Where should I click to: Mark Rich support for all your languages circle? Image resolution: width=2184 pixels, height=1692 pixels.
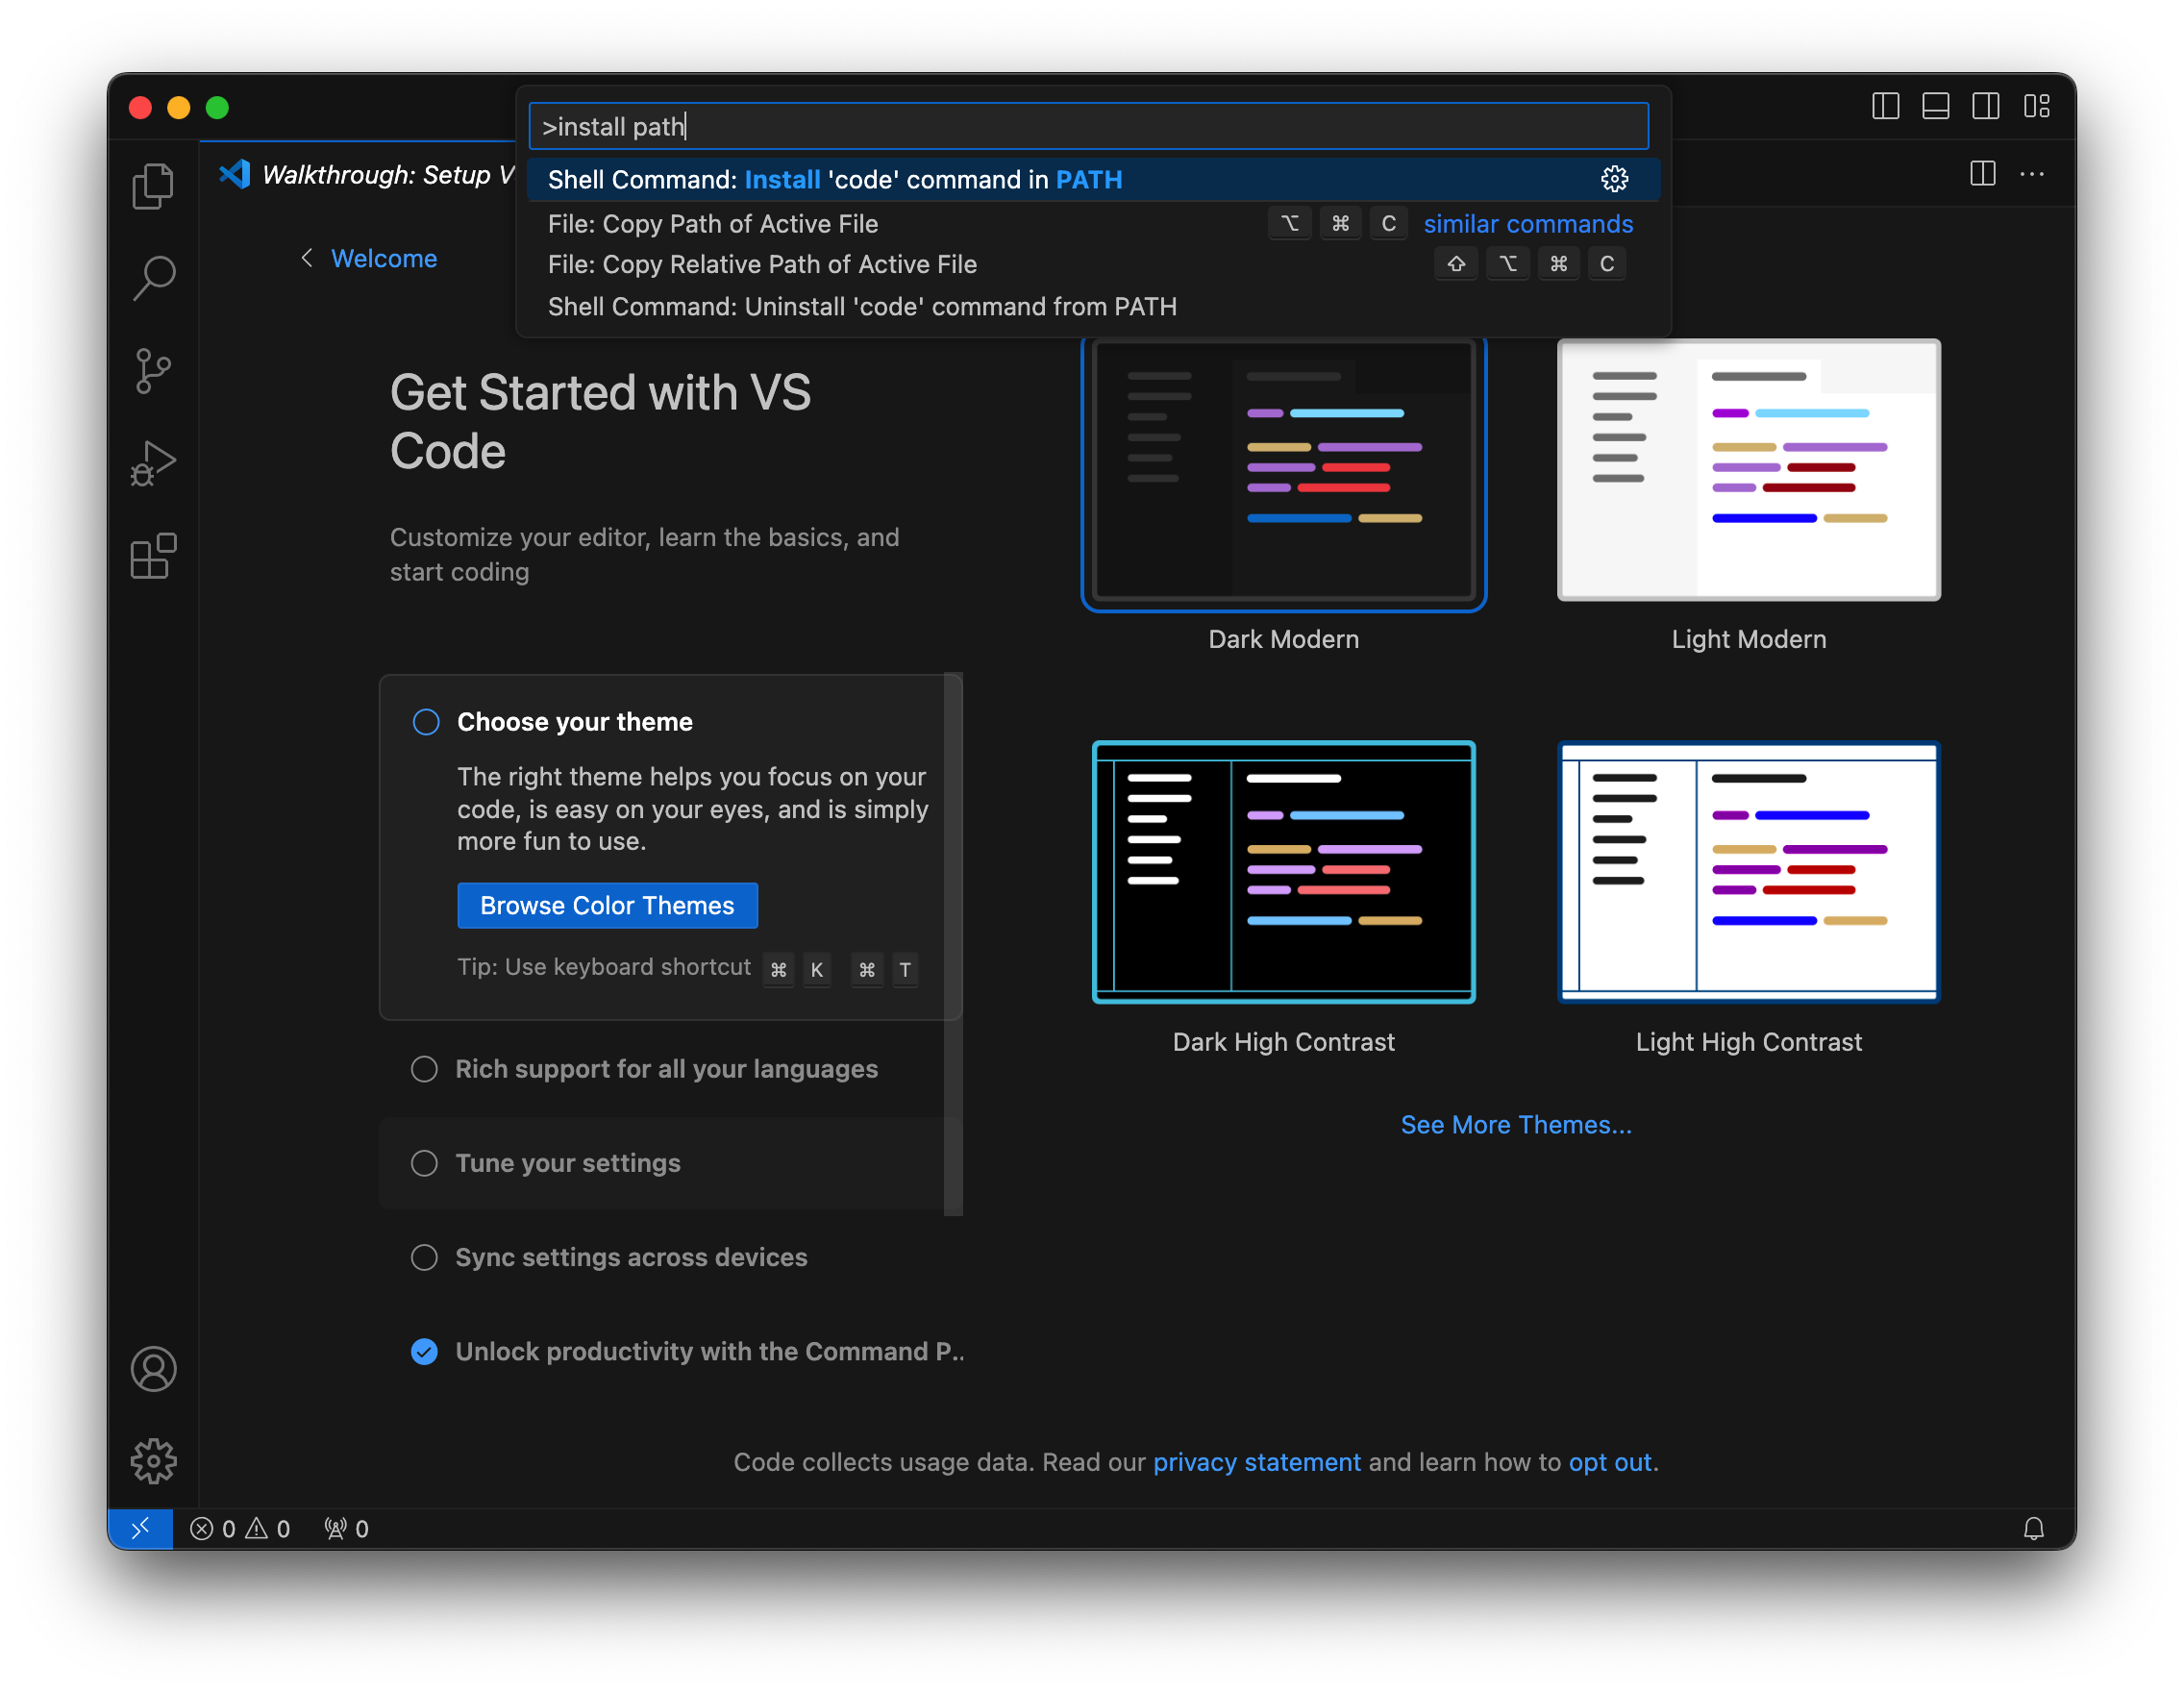(424, 1069)
